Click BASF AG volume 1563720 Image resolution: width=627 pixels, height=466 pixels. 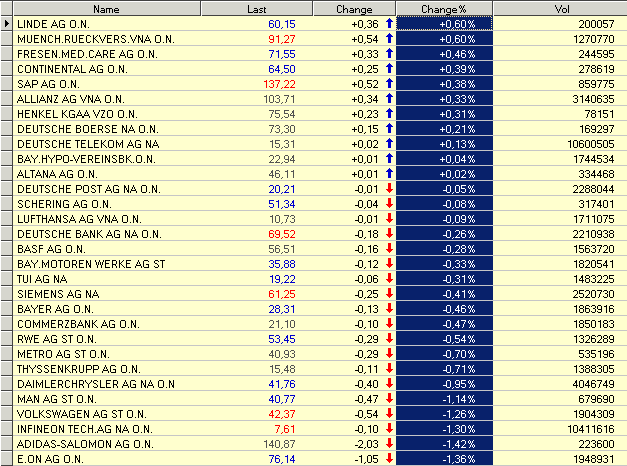tap(593, 249)
